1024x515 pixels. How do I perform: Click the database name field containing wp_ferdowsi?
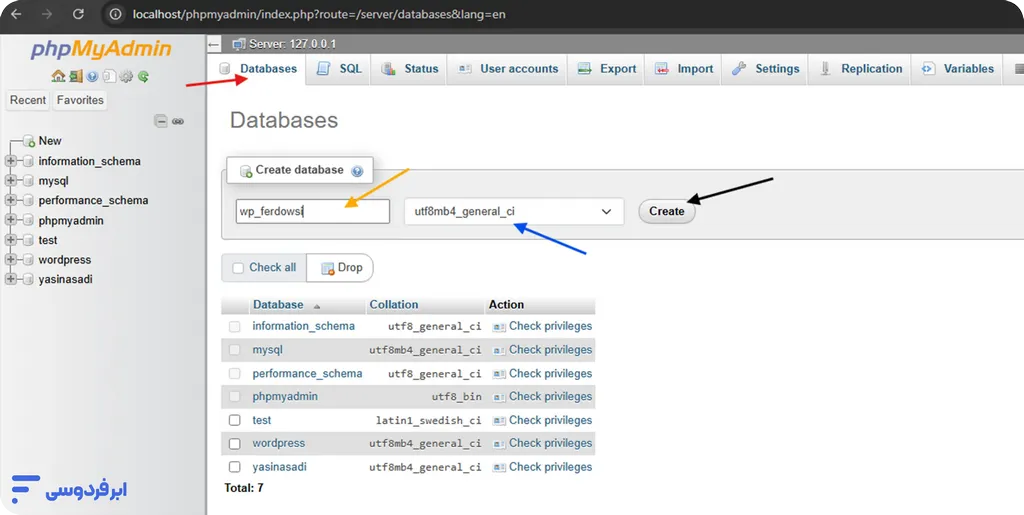coord(312,212)
